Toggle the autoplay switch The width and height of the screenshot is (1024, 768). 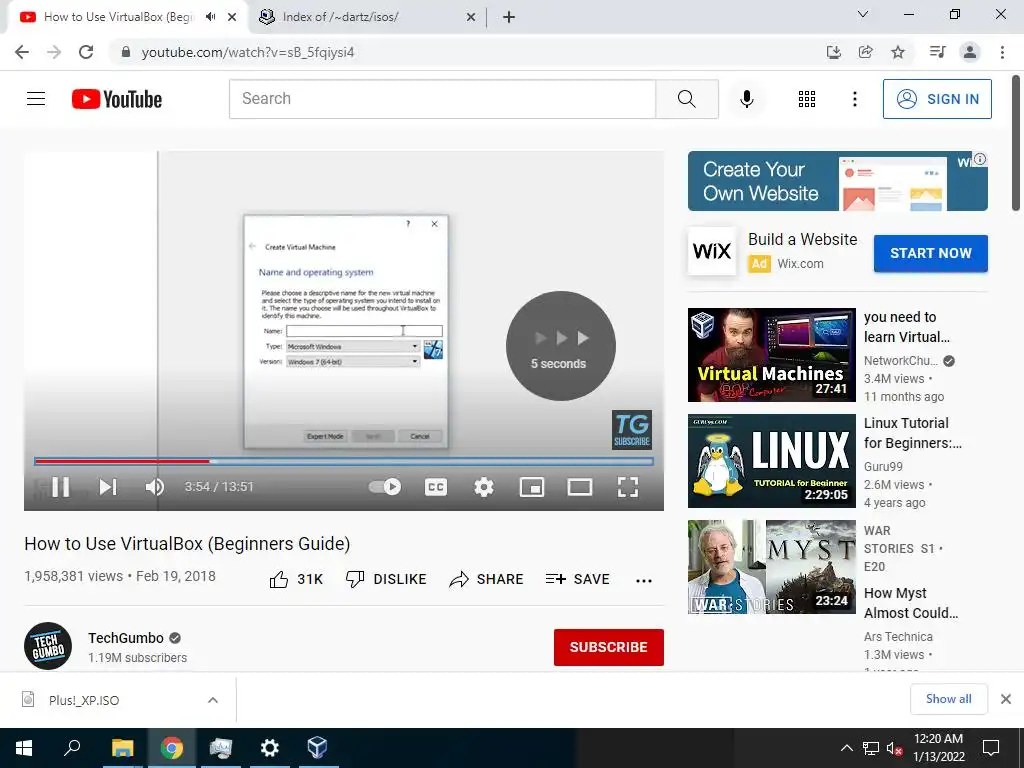385,487
